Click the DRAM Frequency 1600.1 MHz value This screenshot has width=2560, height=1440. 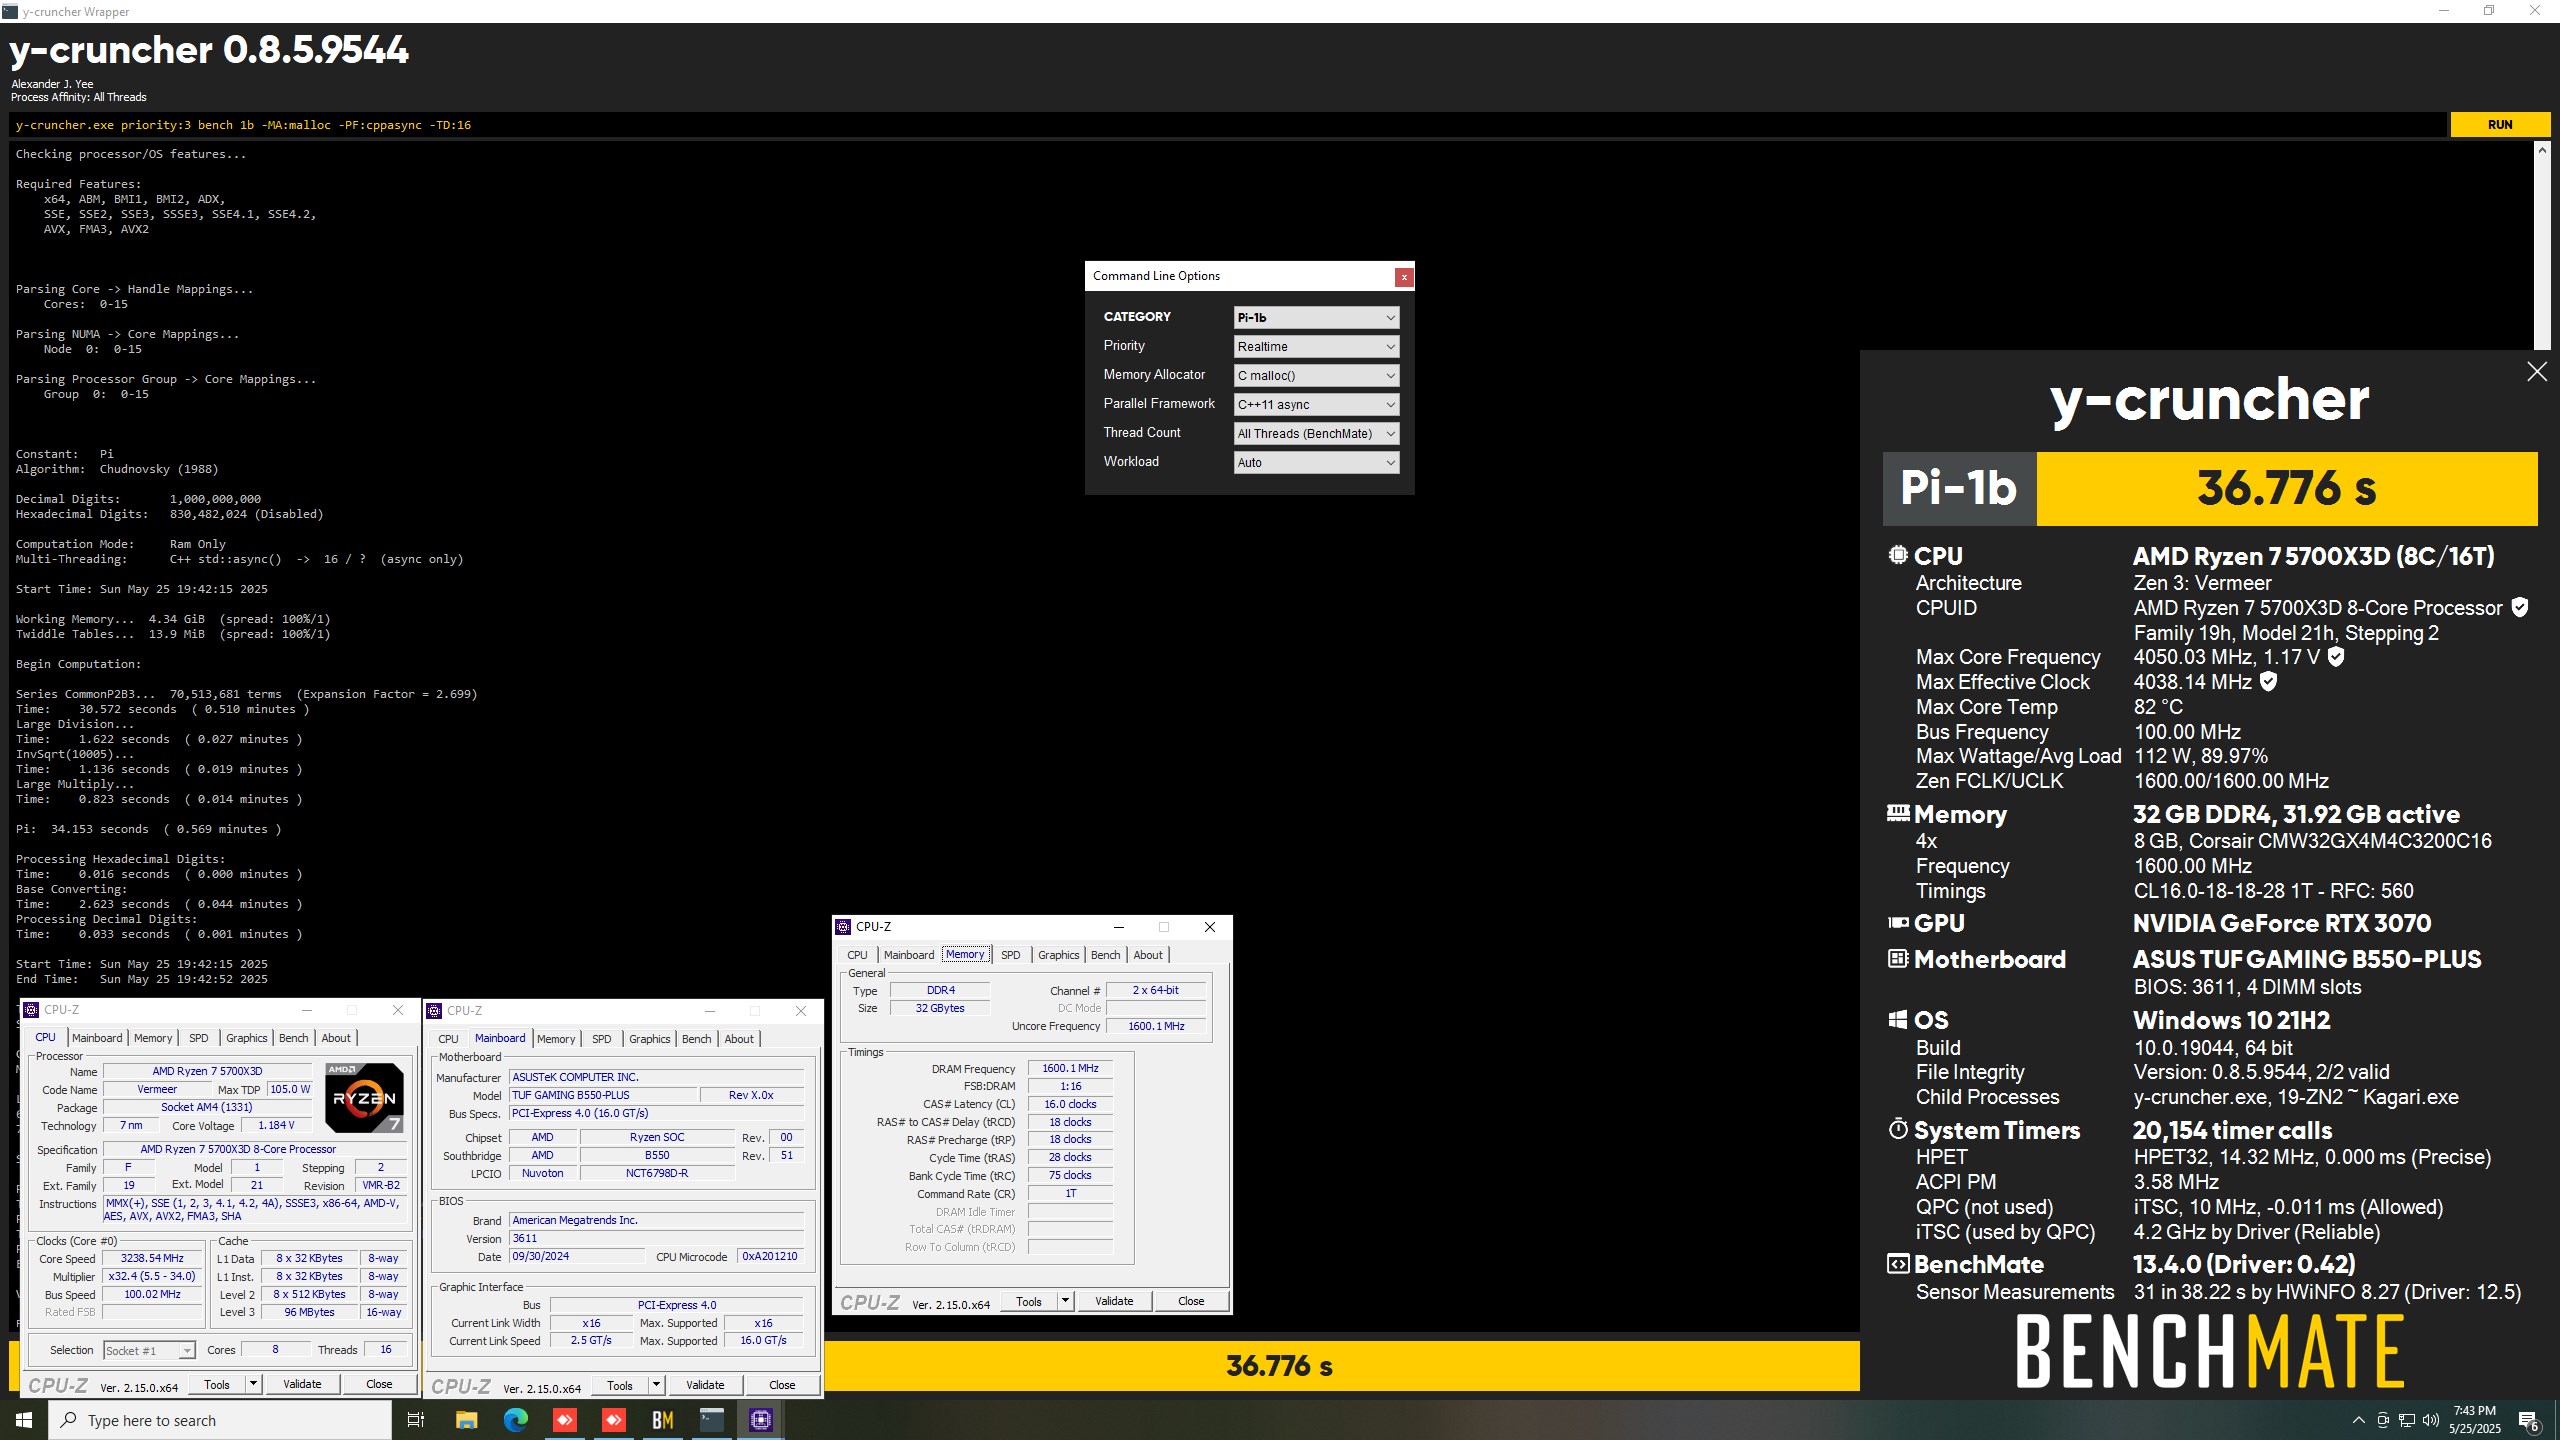[x=1070, y=1068]
